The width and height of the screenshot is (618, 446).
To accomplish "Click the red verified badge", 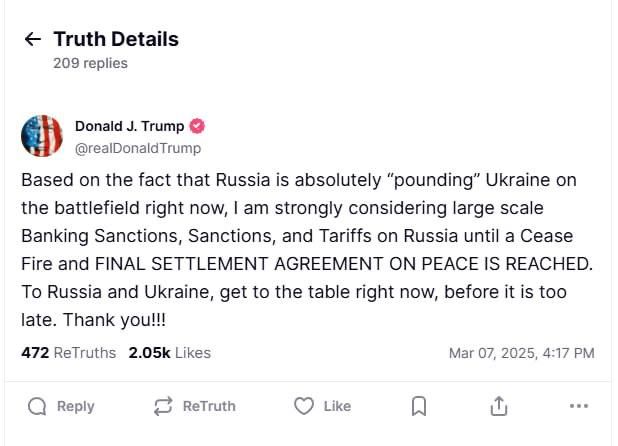I will (x=198, y=126).
